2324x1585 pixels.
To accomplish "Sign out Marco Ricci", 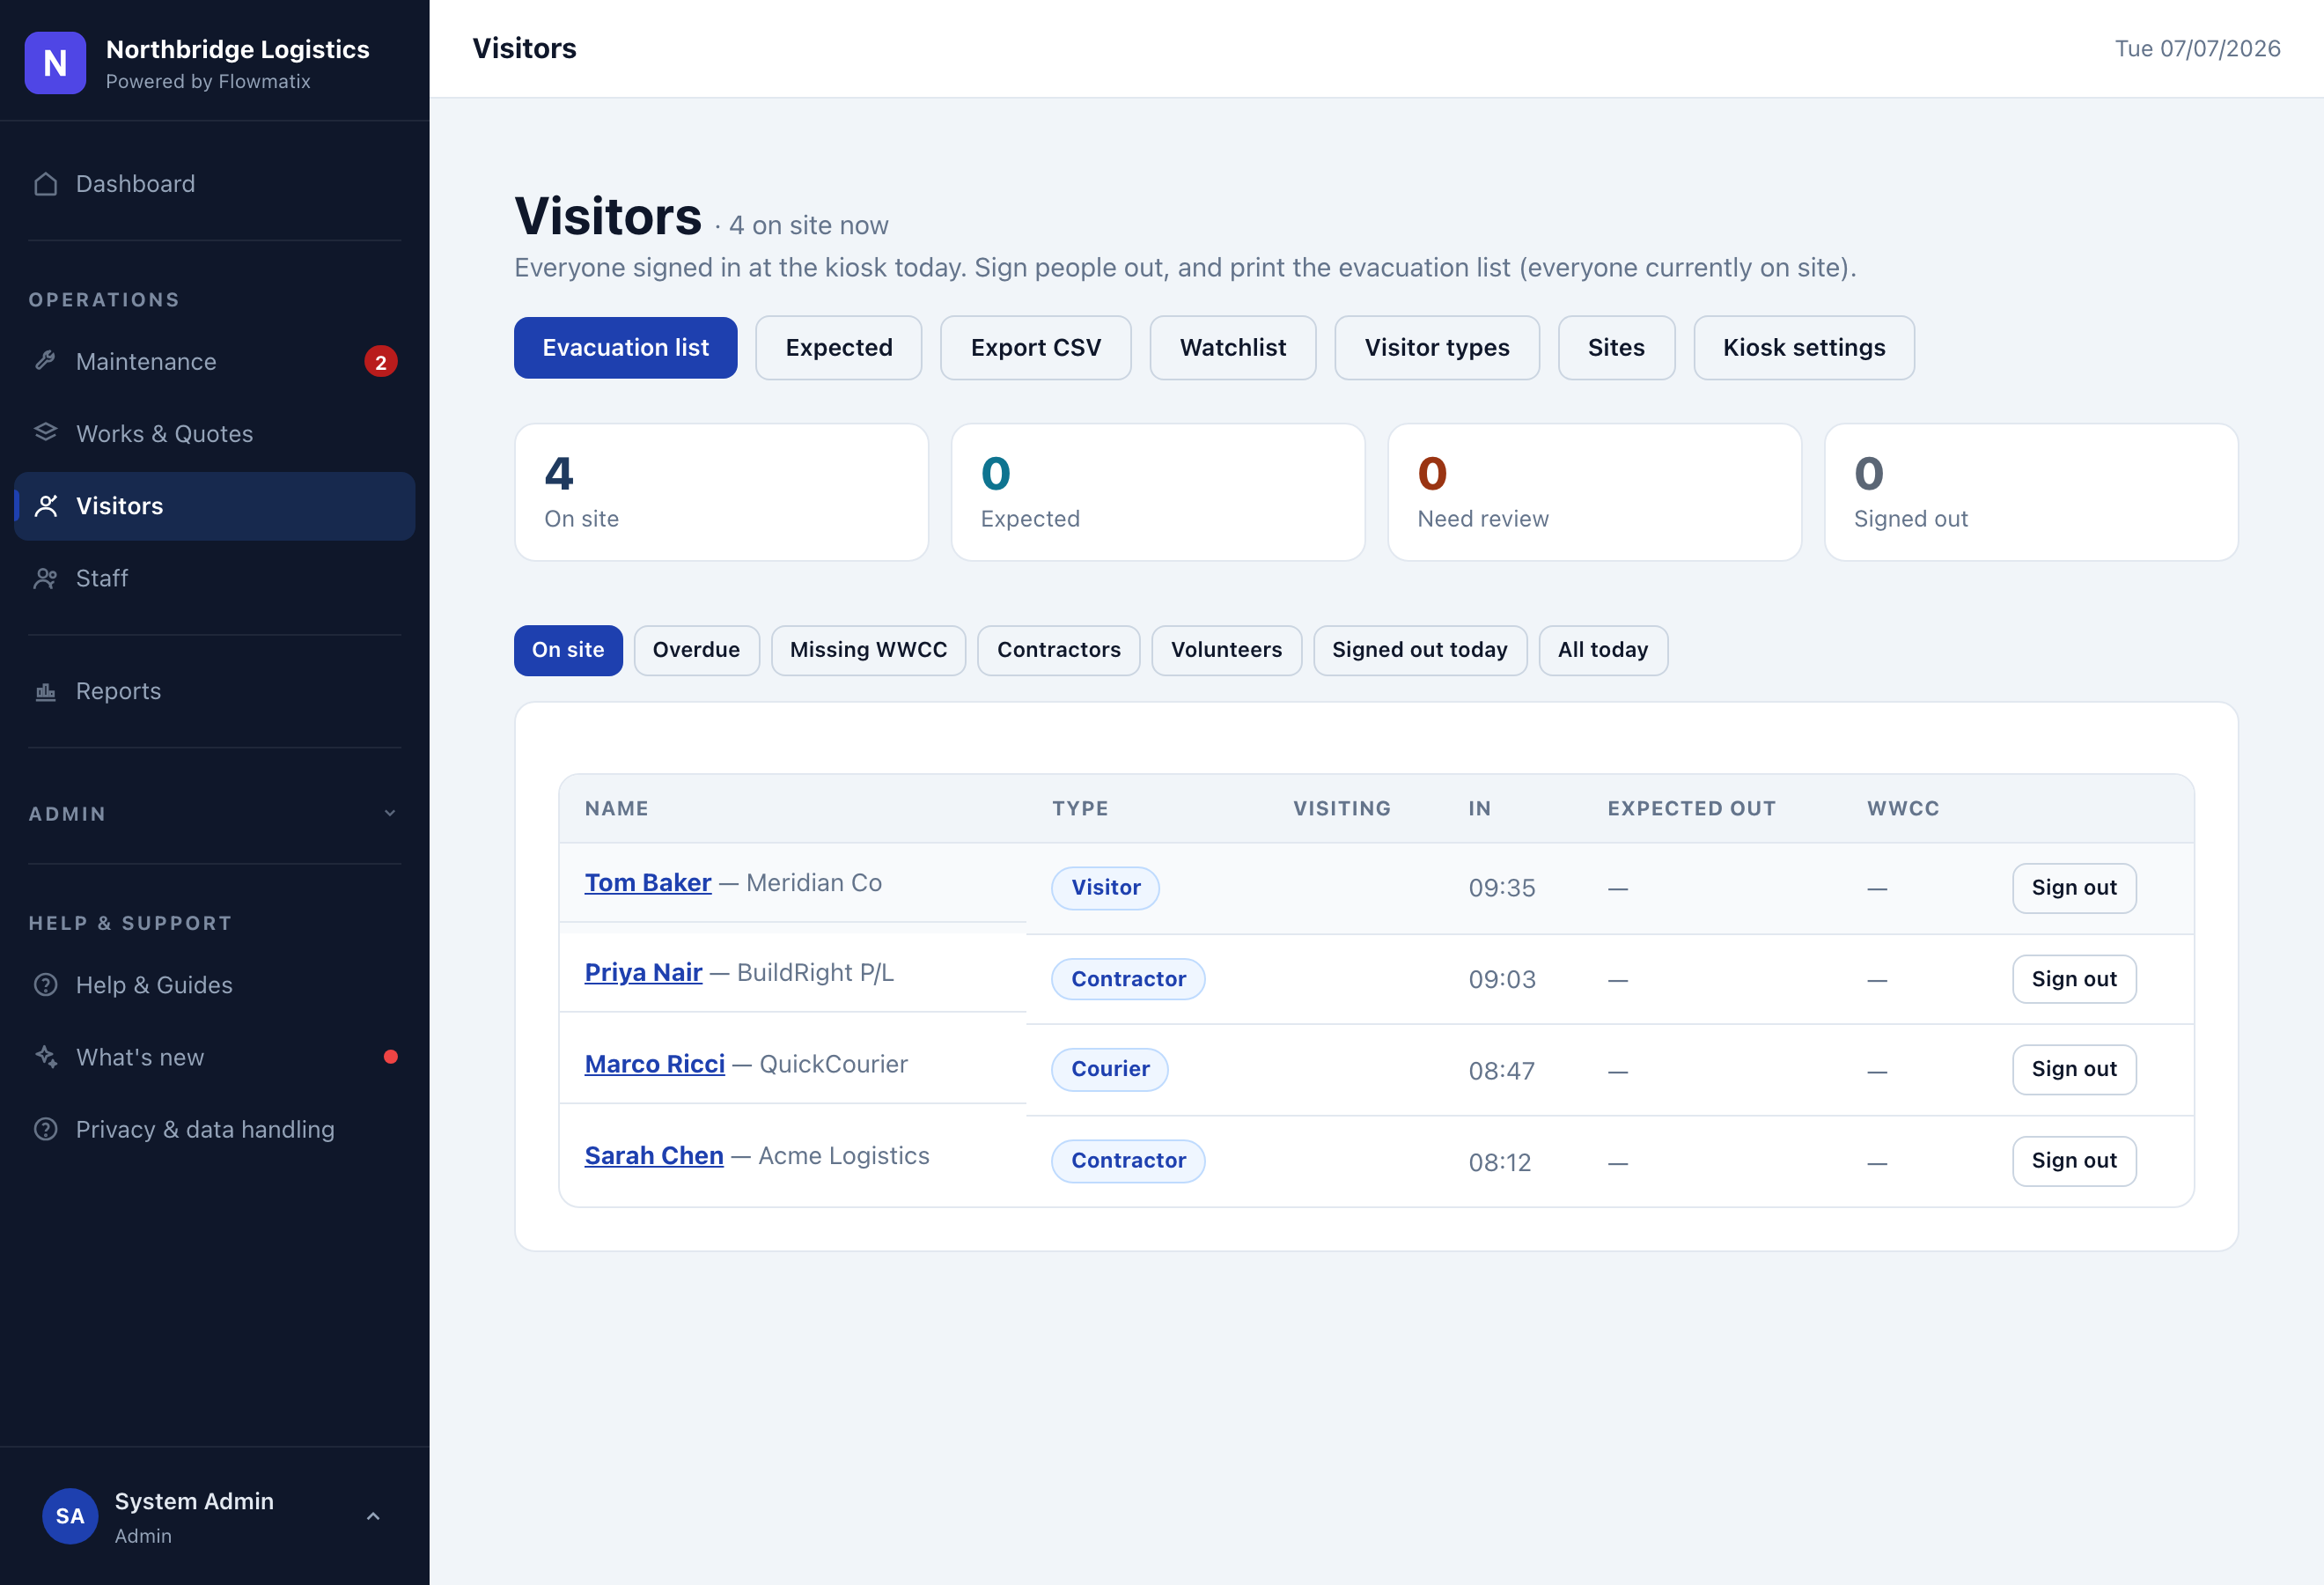I will (x=2073, y=1069).
